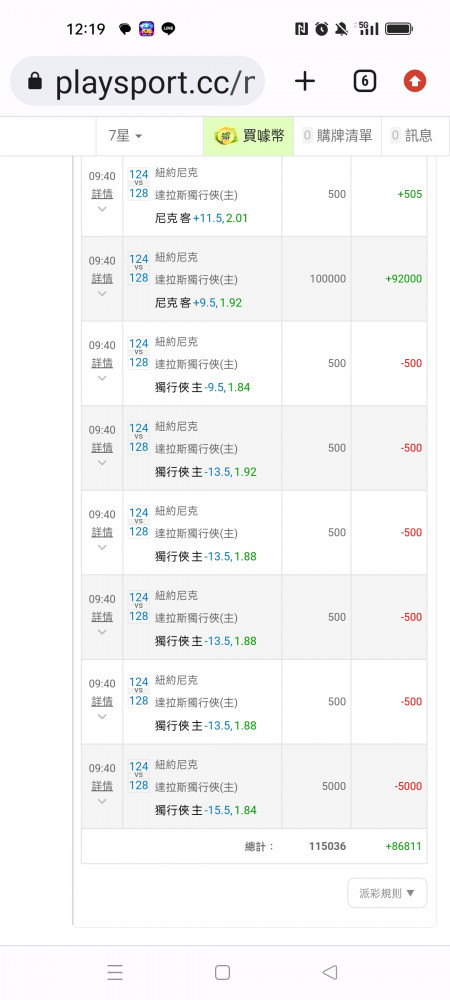Image resolution: width=450 pixels, height=1000 pixels.
Task: Open the 訊息 tab
Action: point(411,135)
